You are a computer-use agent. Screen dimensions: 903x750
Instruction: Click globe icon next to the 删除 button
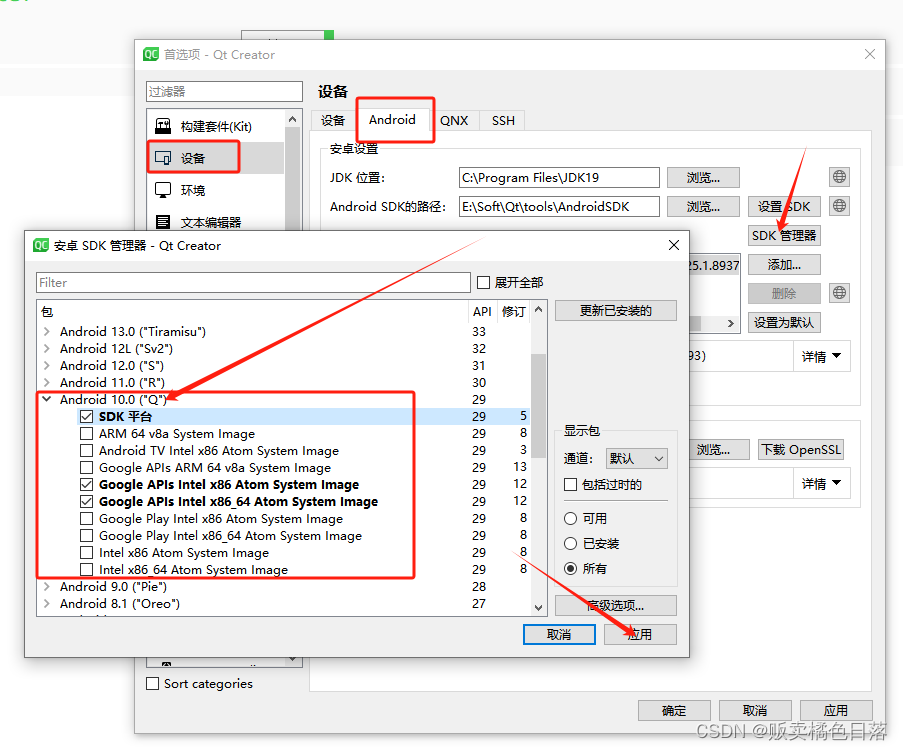click(838, 293)
